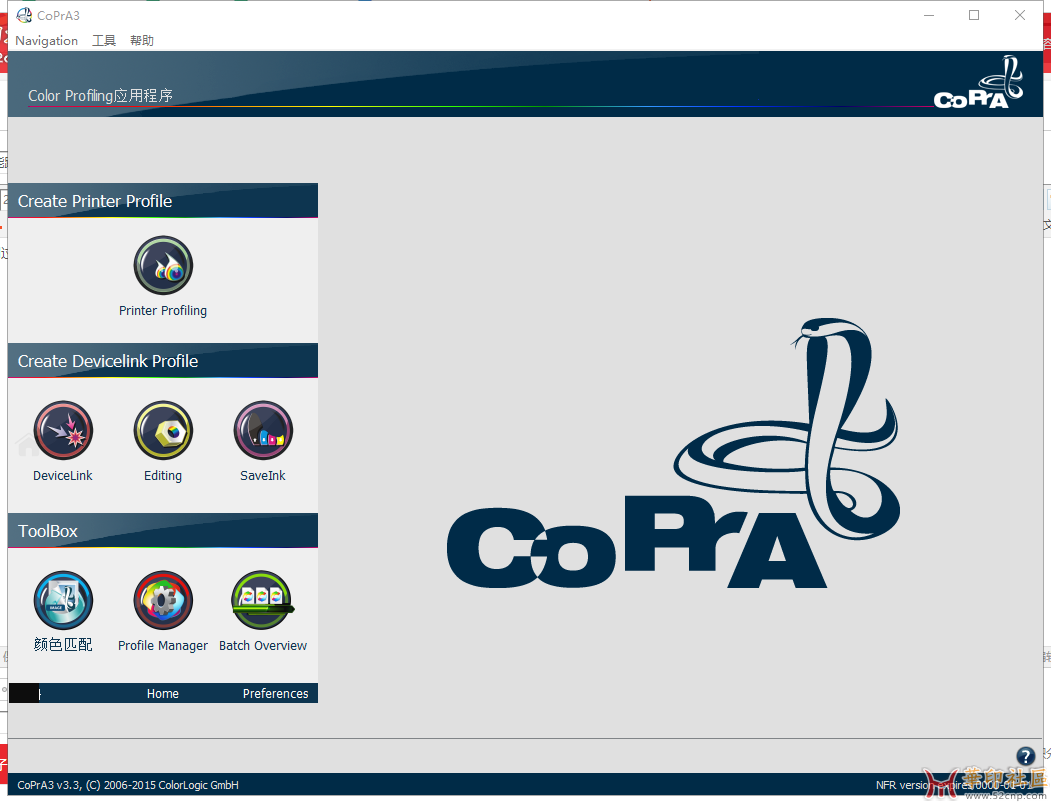Open Preferences in the sidebar footer
The width and height of the screenshot is (1051, 803).
pyautogui.click(x=275, y=694)
